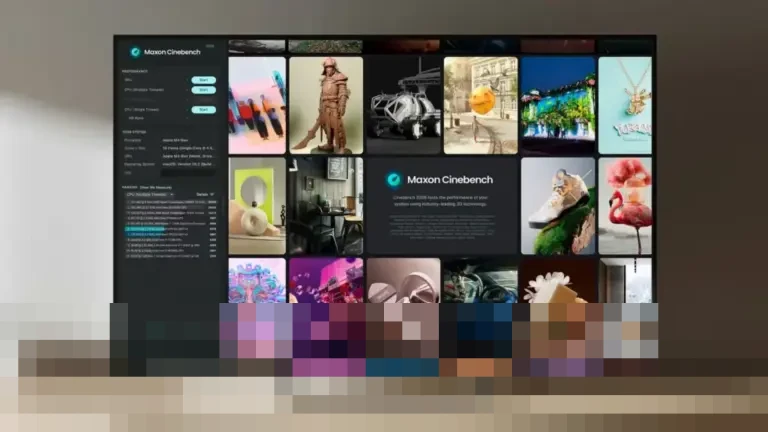
Task: Click the Cinebench logo icon in sidebar
Action: (x=135, y=52)
